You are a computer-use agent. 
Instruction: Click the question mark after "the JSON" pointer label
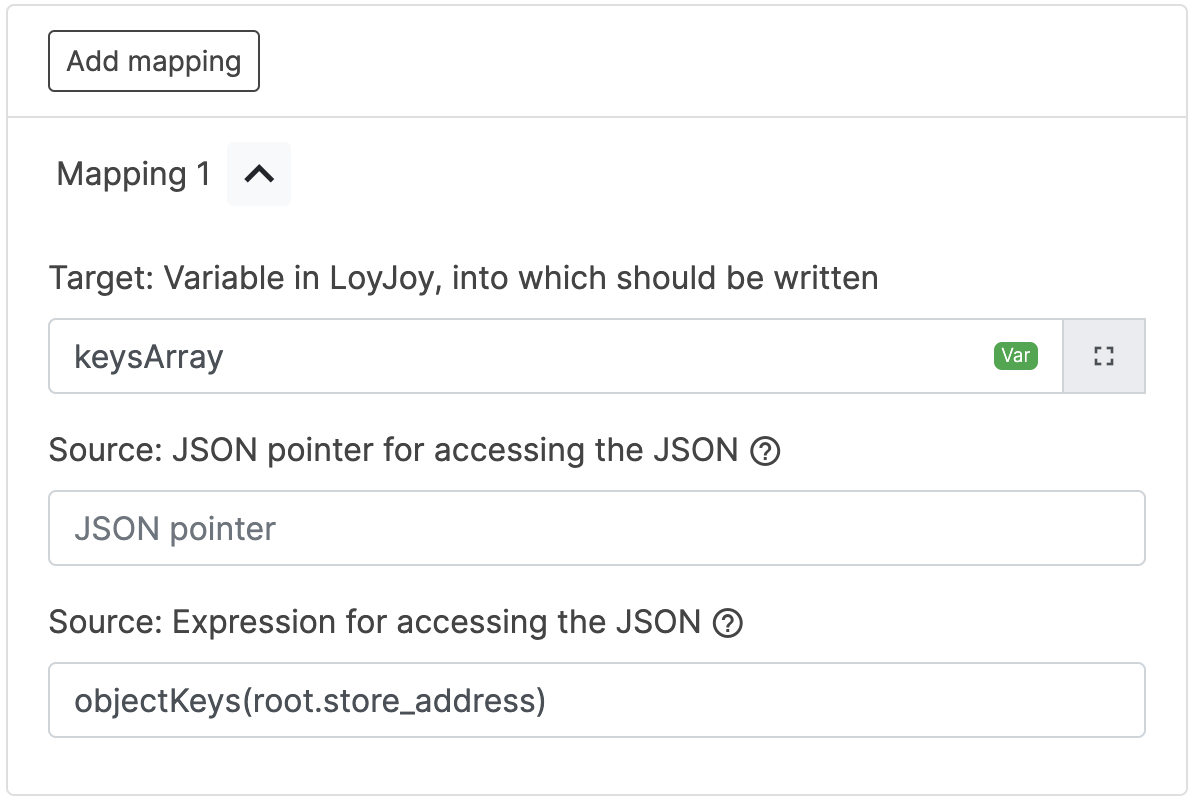765,452
